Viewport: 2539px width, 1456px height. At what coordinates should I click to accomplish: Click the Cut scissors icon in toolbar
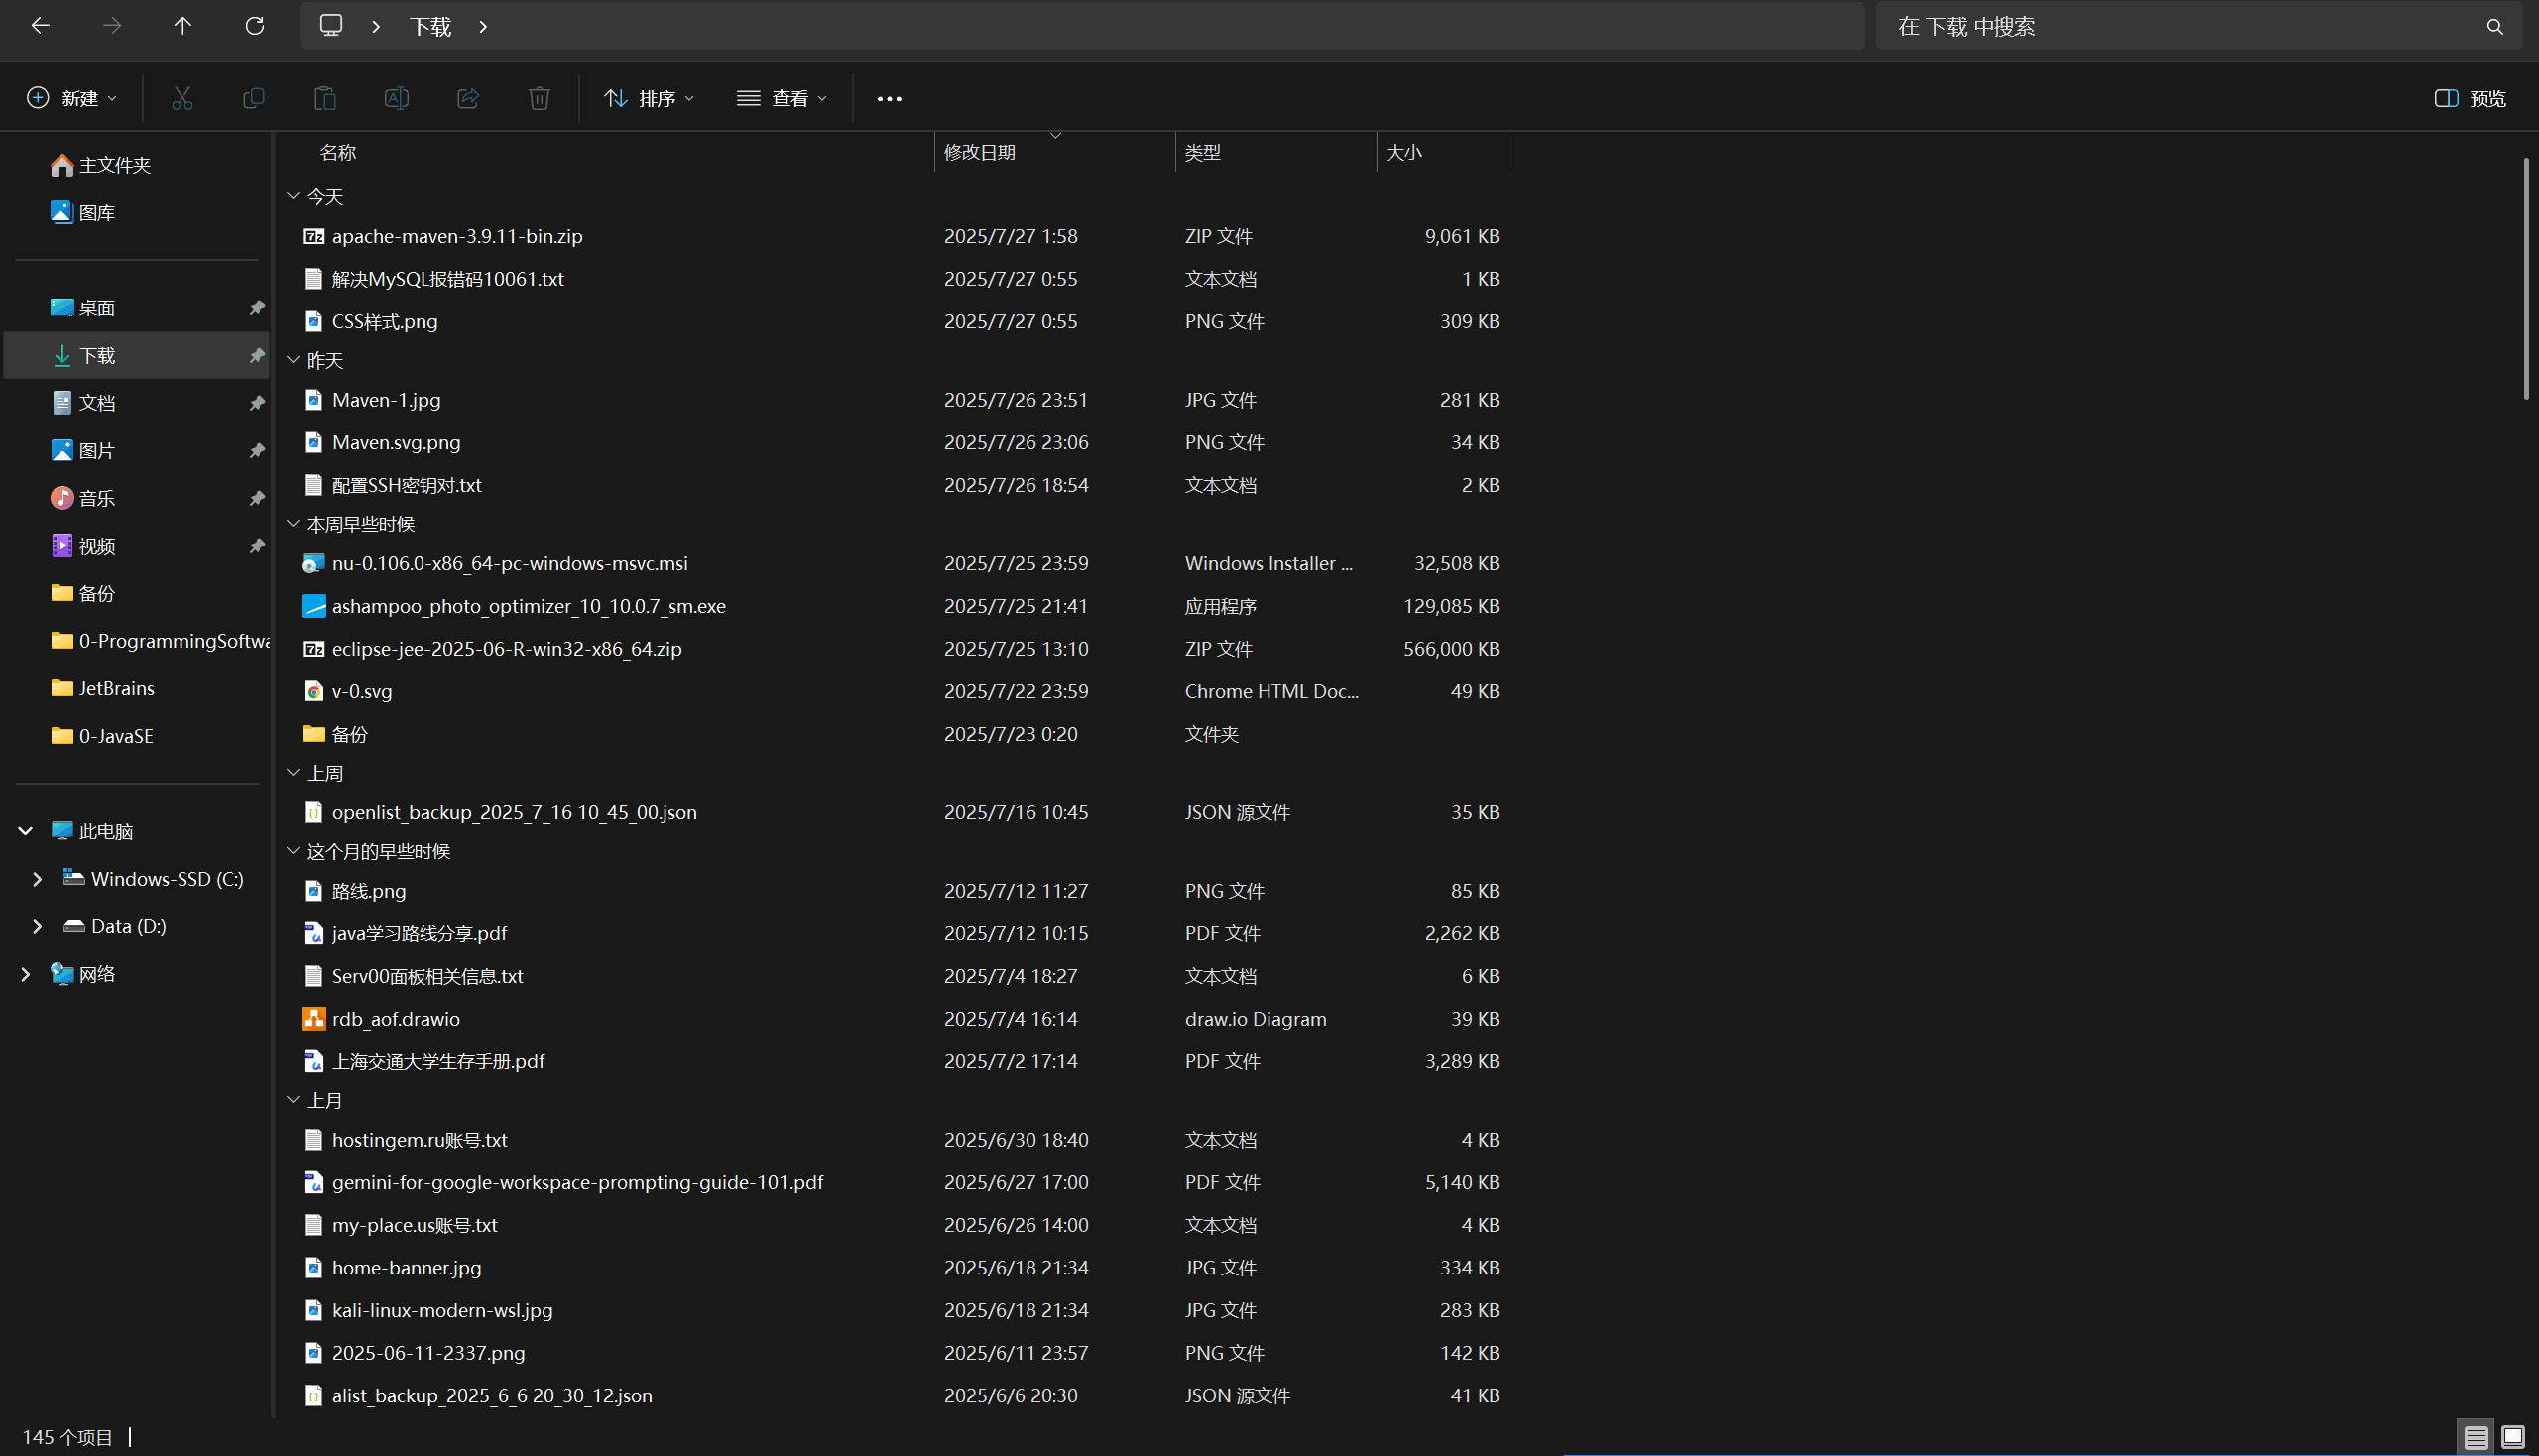coord(182,98)
